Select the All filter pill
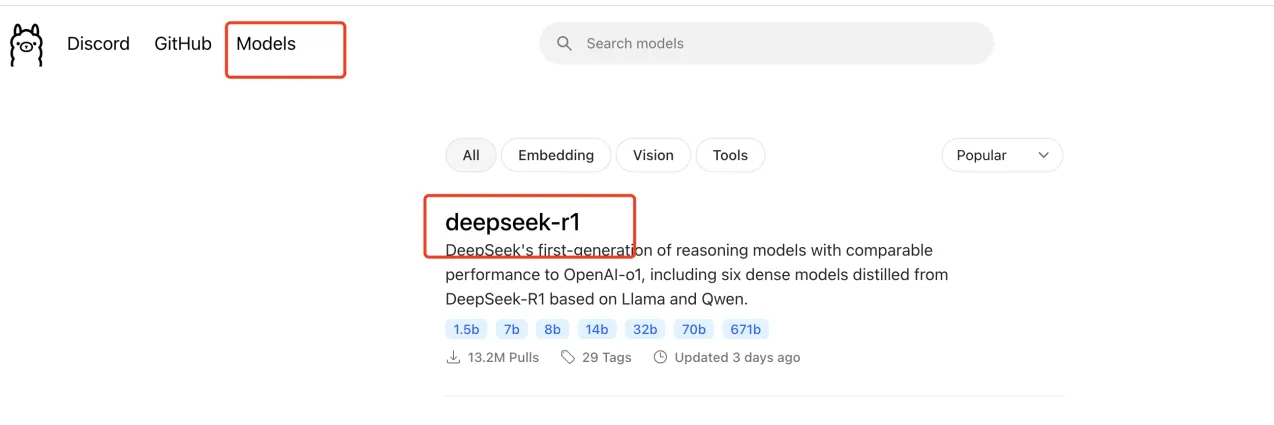This screenshot has width=1274, height=425. pos(471,155)
